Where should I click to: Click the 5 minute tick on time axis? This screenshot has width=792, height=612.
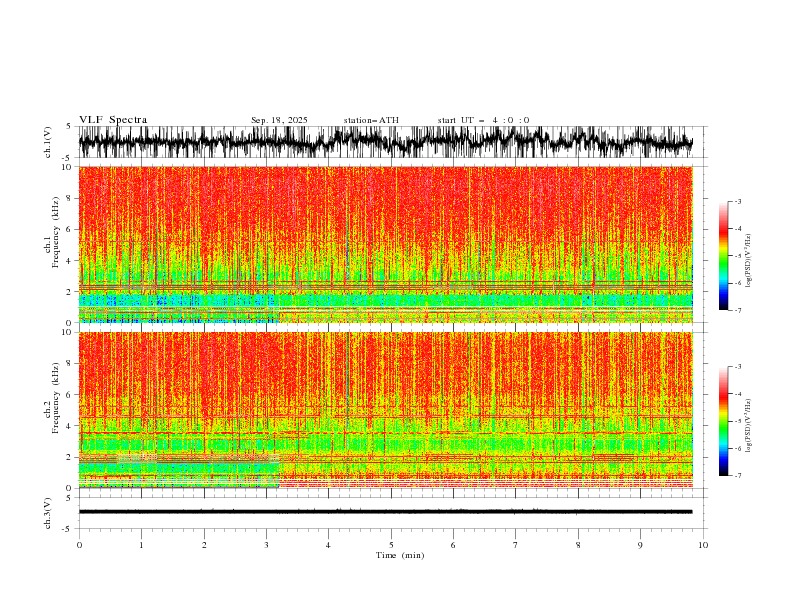(x=391, y=545)
